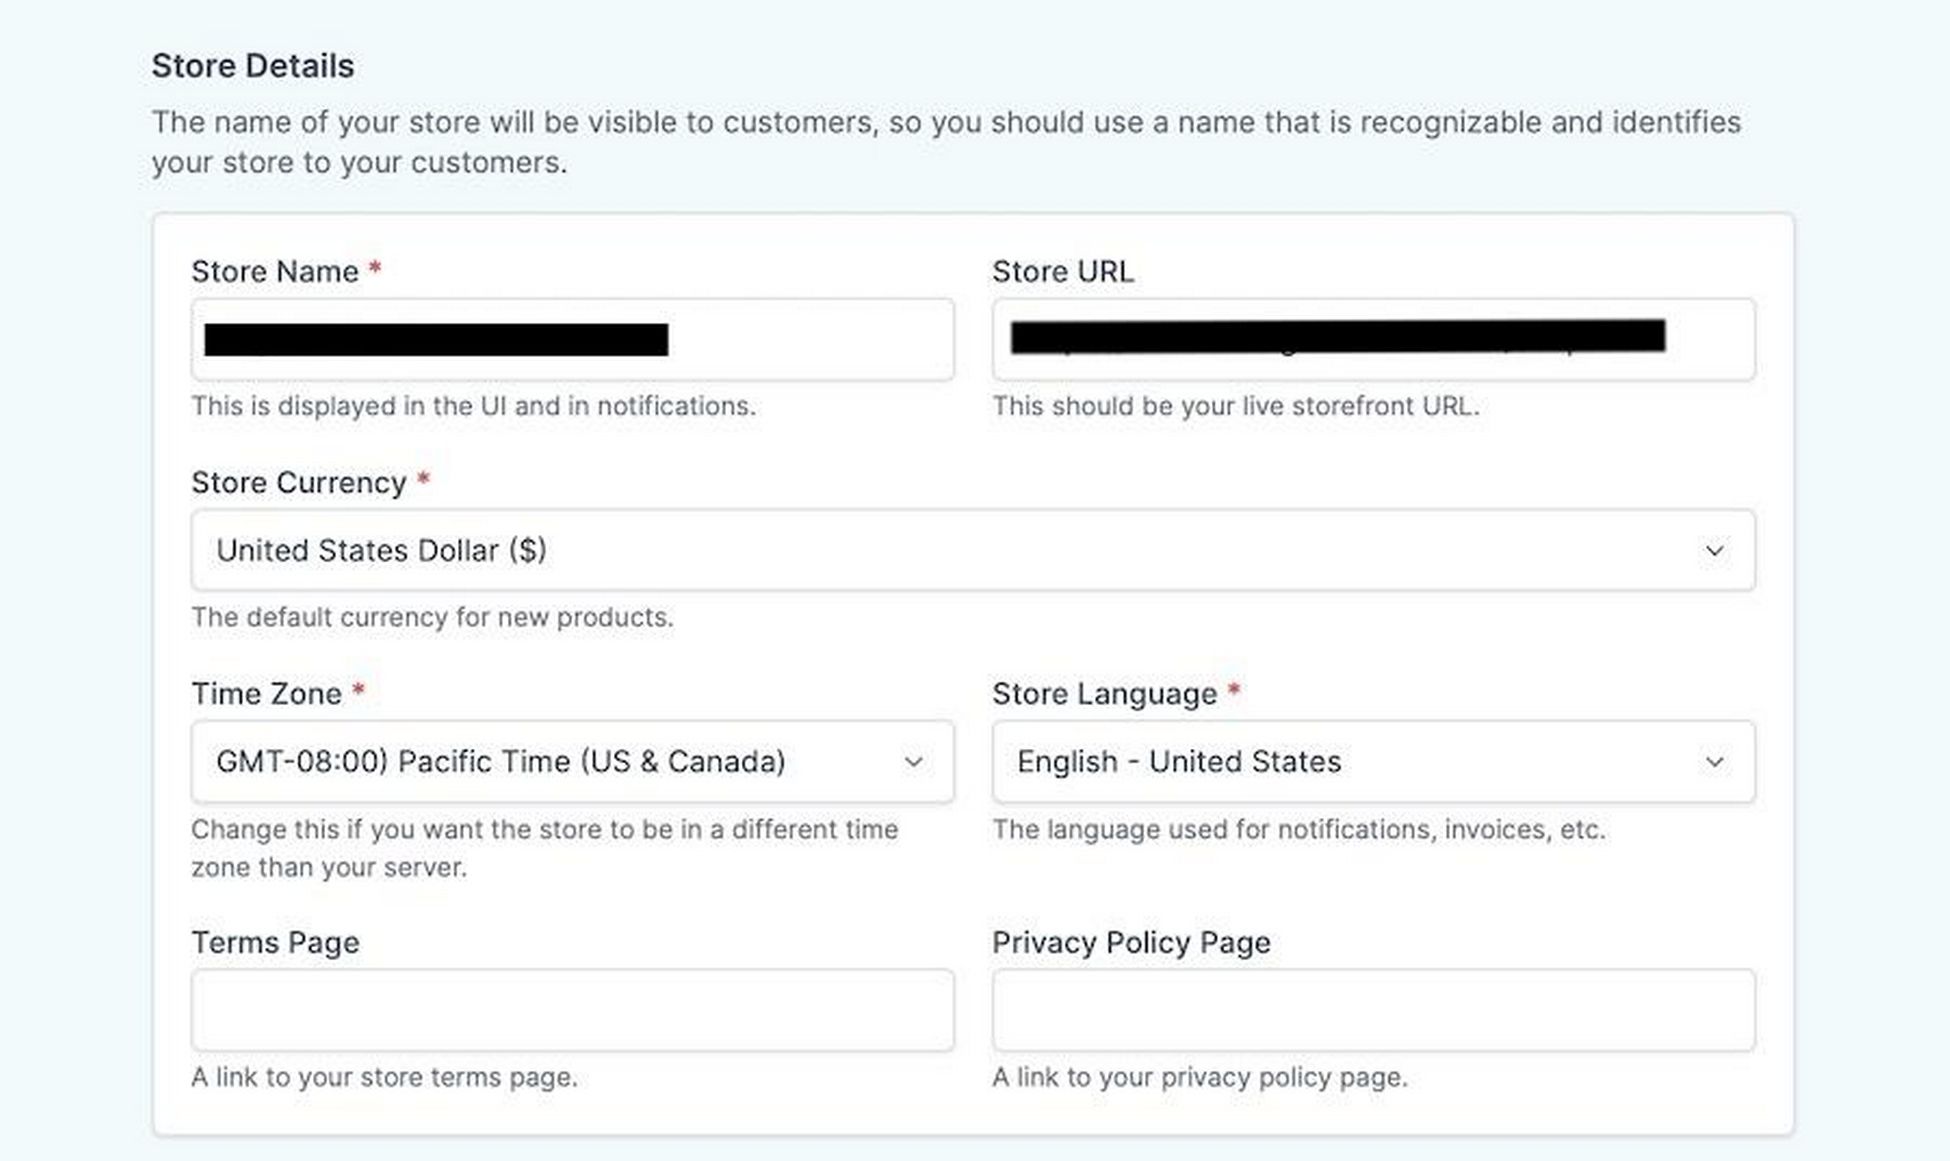Screen dimensions: 1950x1161
Task: Click the Store Details heading
Action: pos(253,66)
